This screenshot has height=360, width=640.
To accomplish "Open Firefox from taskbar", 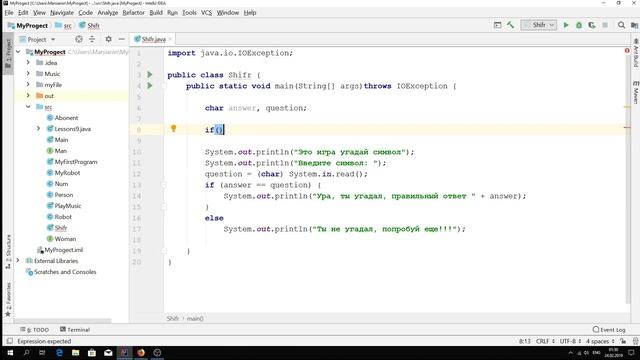I will pos(141,353).
